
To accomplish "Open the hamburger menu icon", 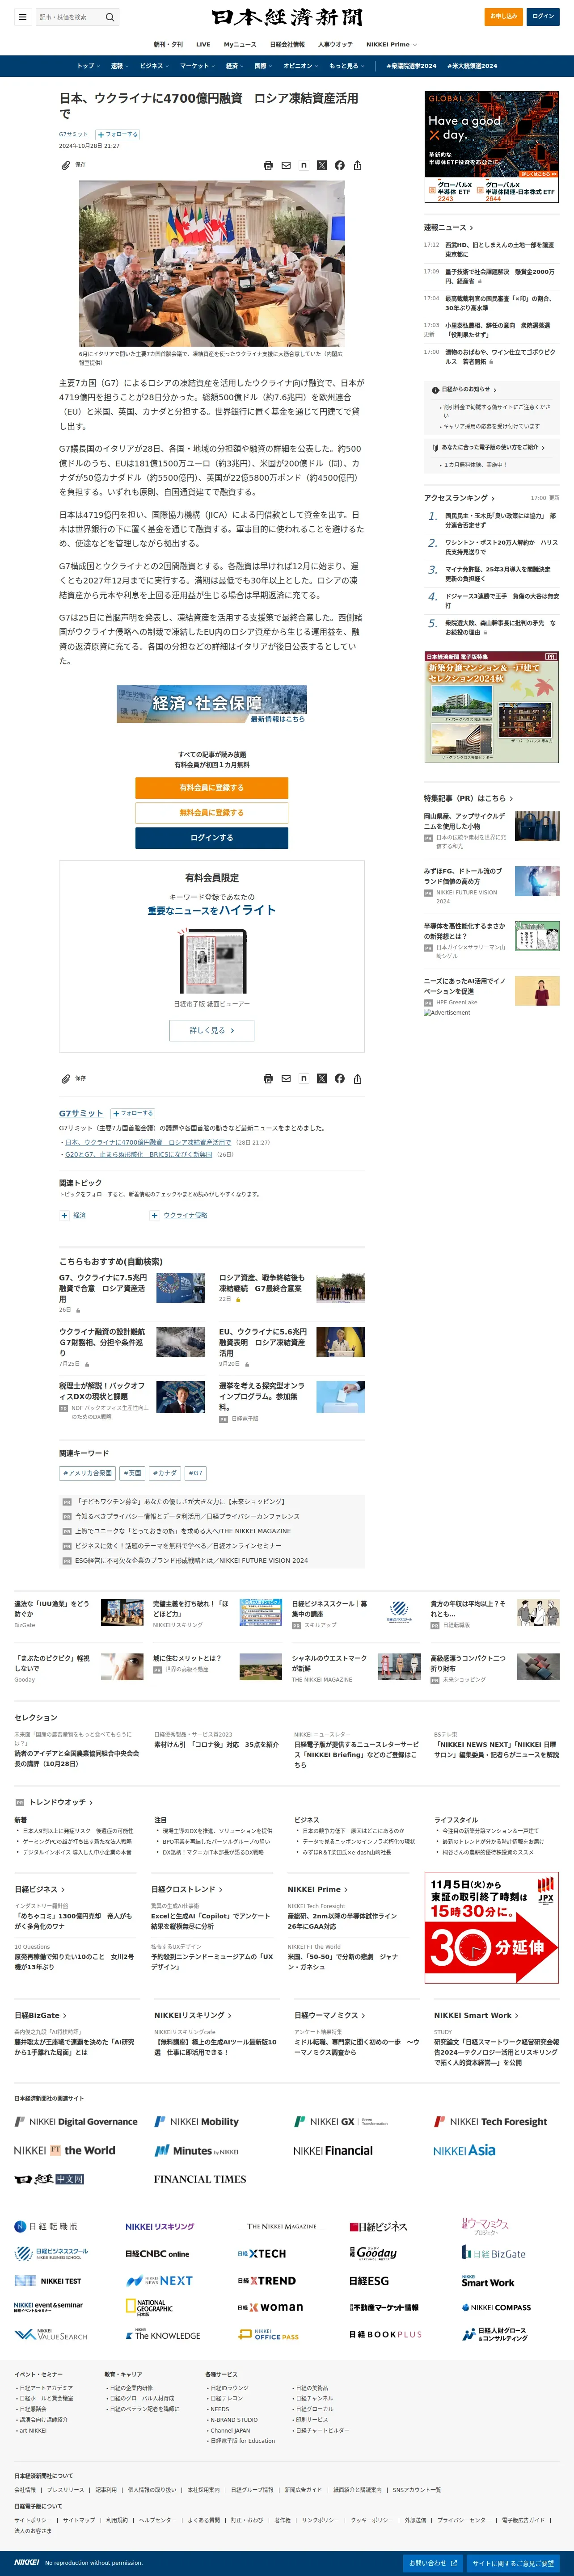I will tap(22, 17).
